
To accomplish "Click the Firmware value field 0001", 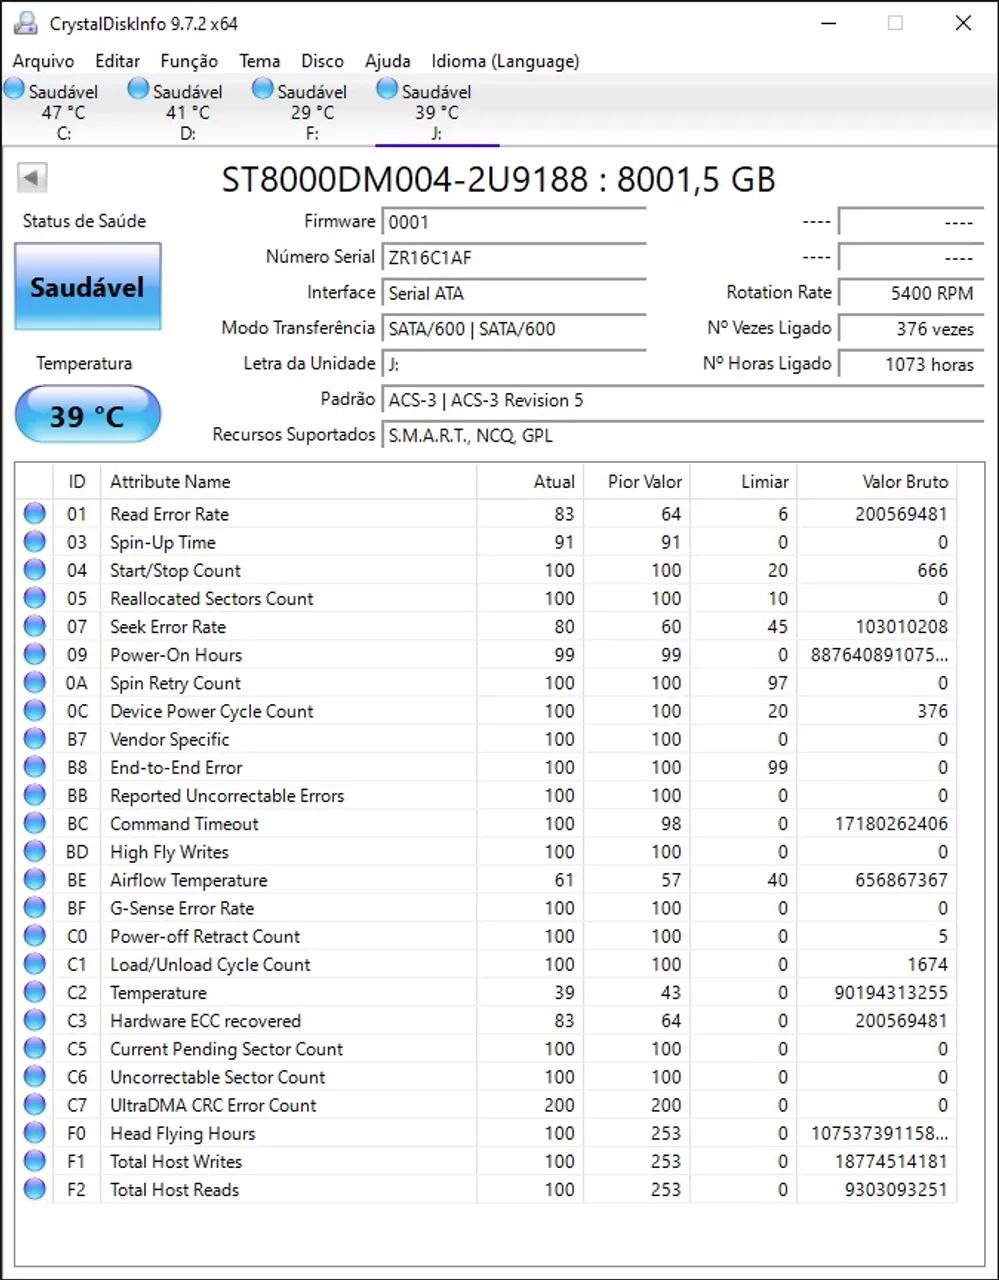I will point(514,222).
